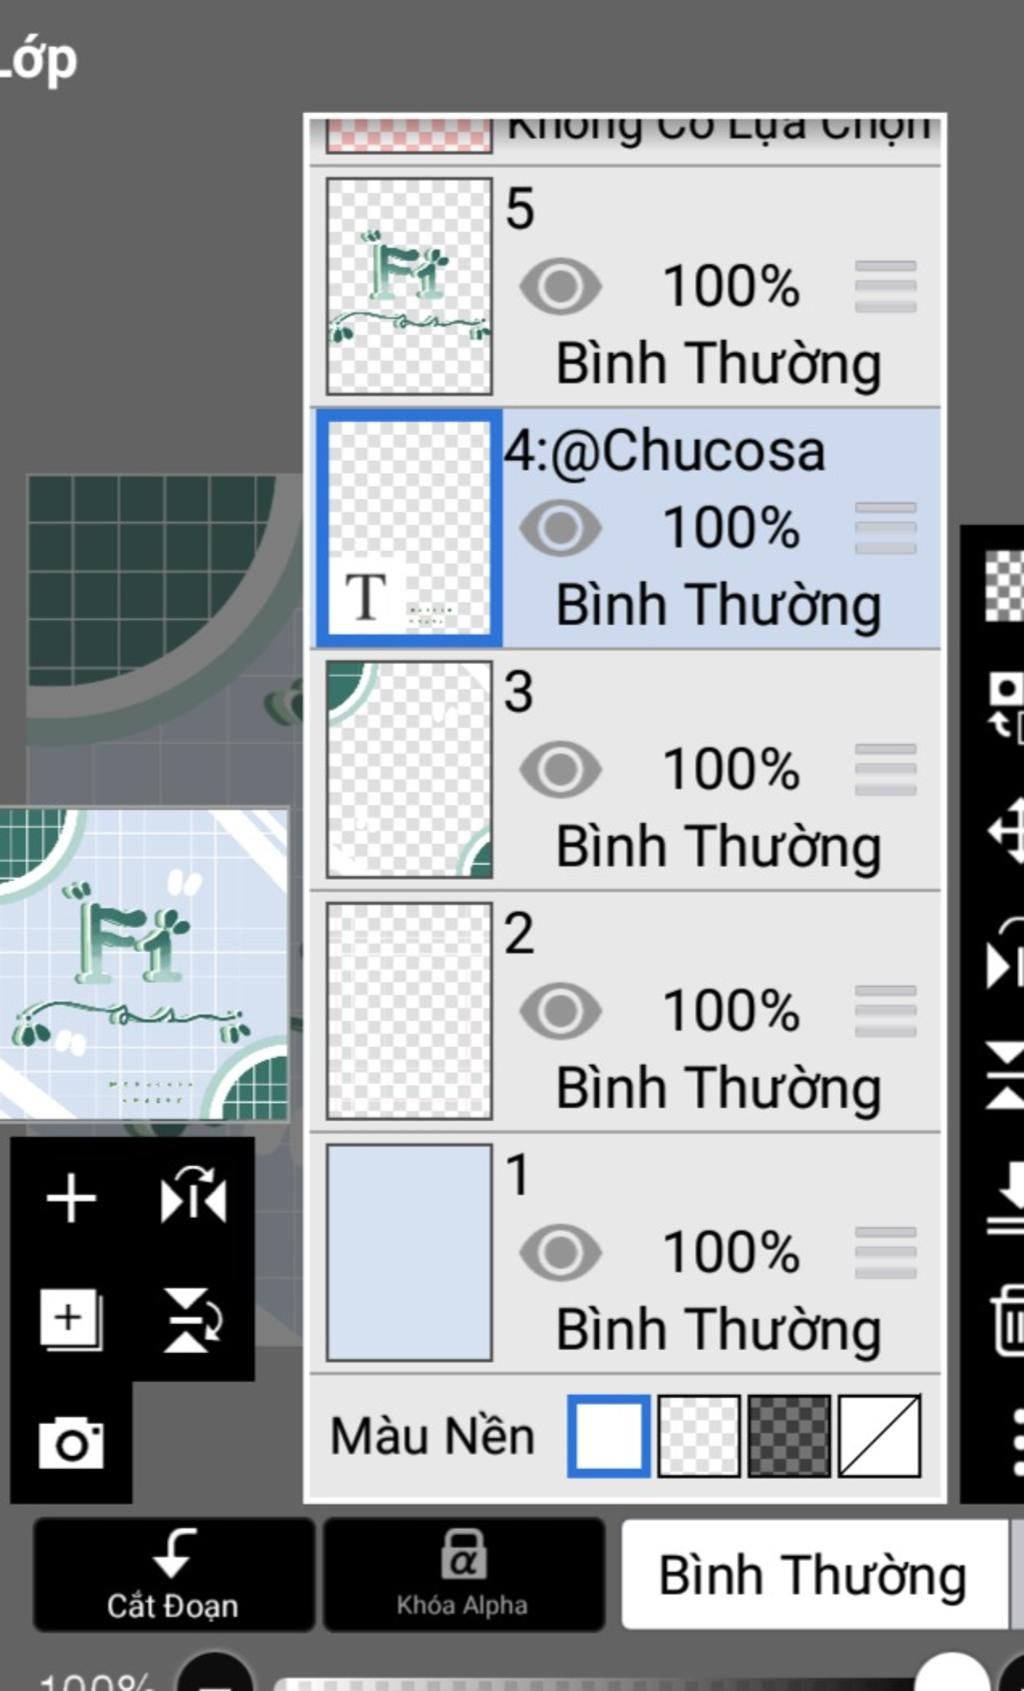Image resolution: width=1024 pixels, height=1691 pixels.
Task: Tap the add layer copy icon
Action: point(70,1320)
